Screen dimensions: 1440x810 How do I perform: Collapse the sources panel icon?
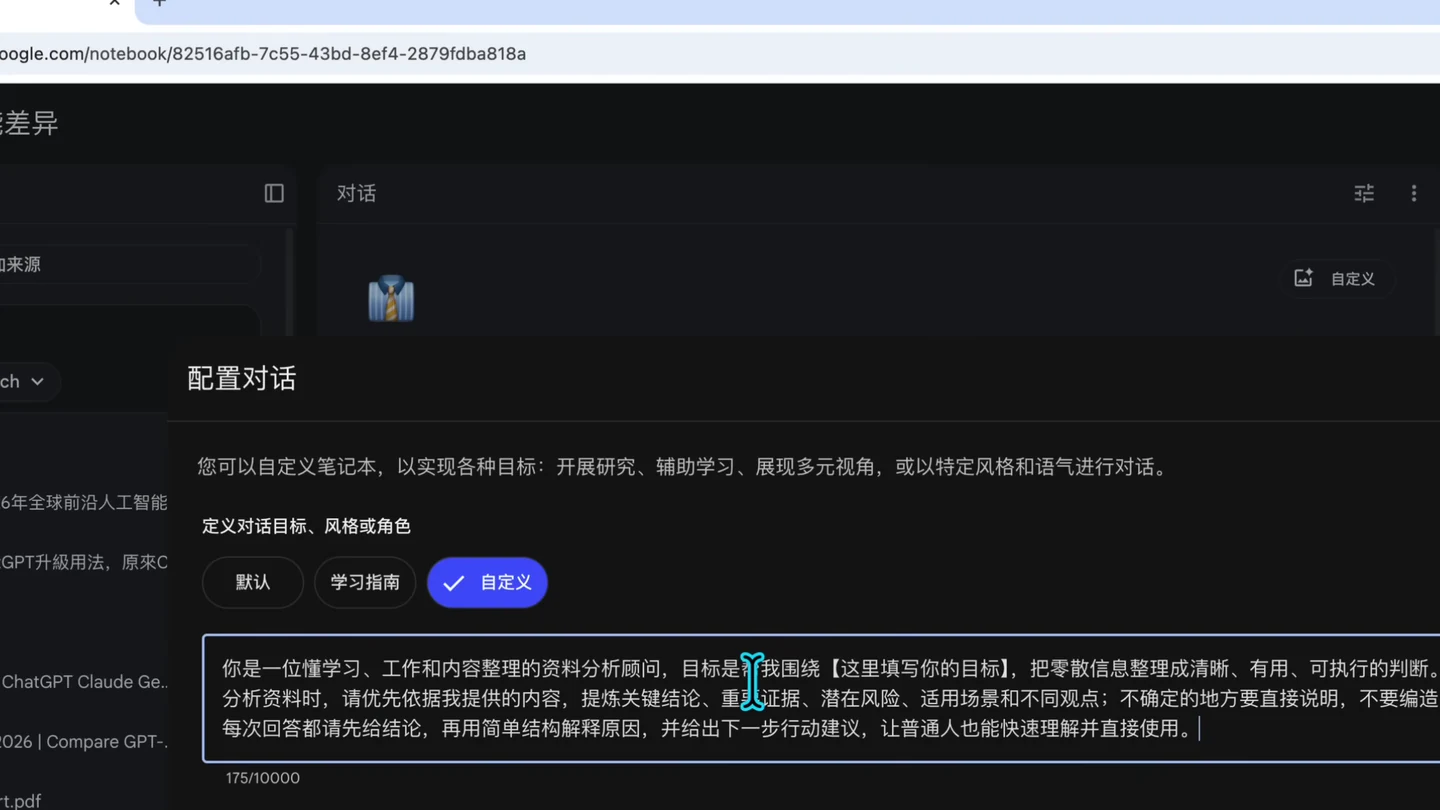coord(274,193)
